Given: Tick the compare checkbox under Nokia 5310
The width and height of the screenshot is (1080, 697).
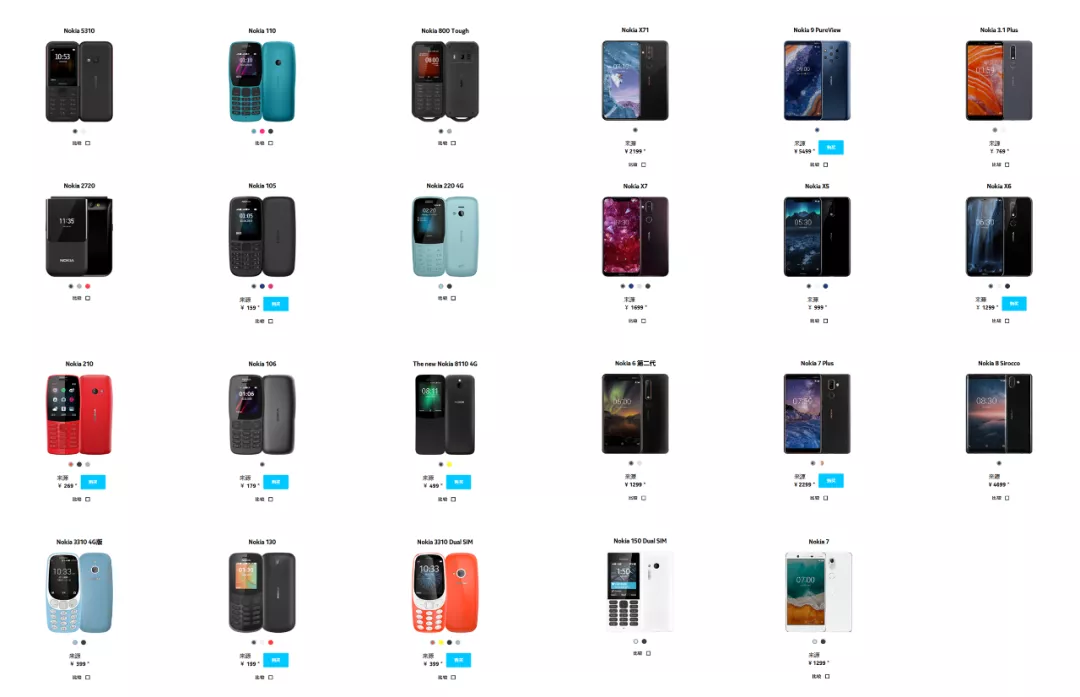Looking at the screenshot, I should coord(87,143).
